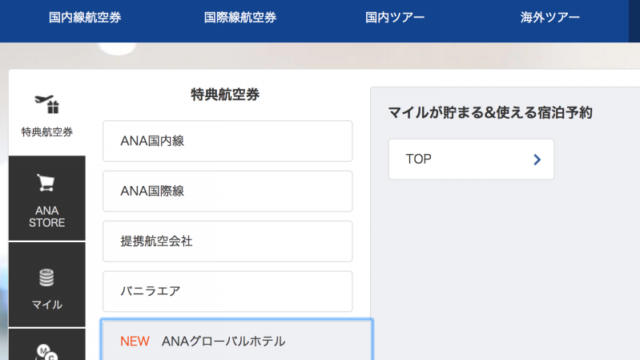The height and width of the screenshot is (360, 640).
Task: Open the 国内ツアー menu
Action: pos(395,18)
